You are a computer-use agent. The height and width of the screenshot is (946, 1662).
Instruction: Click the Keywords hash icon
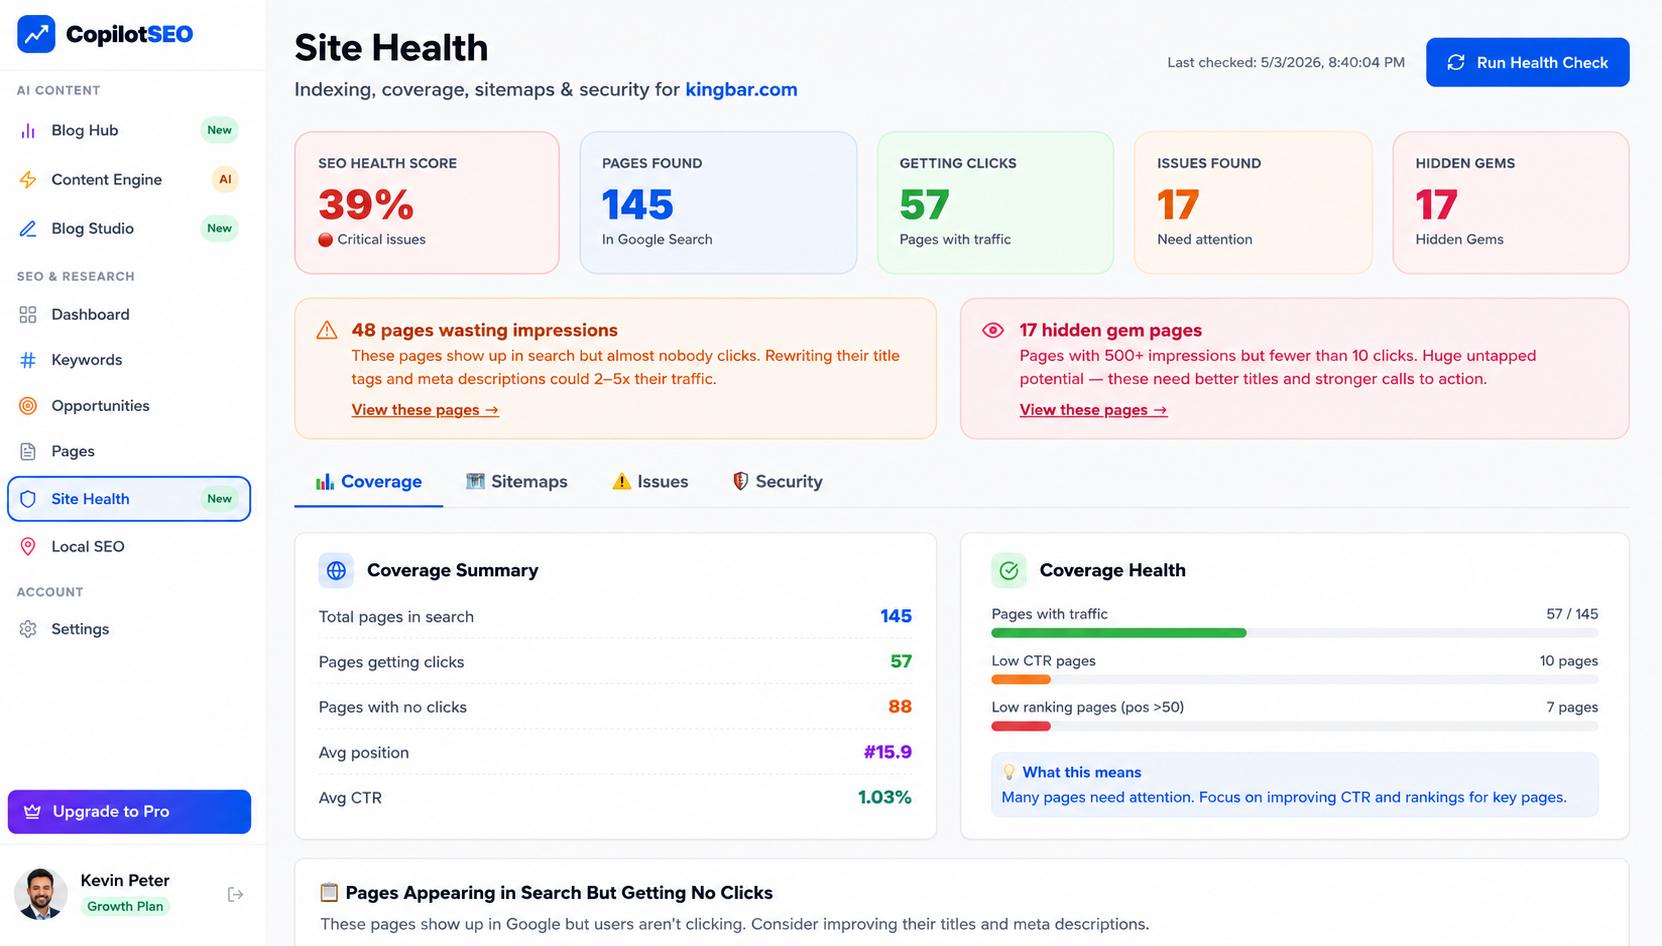tap(28, 360)
